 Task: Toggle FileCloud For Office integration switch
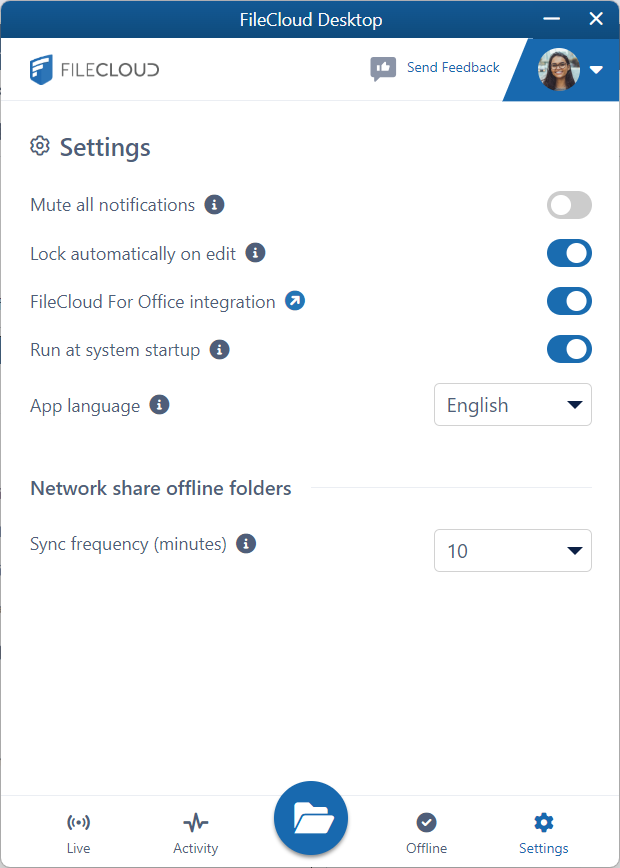click(569, 301)
